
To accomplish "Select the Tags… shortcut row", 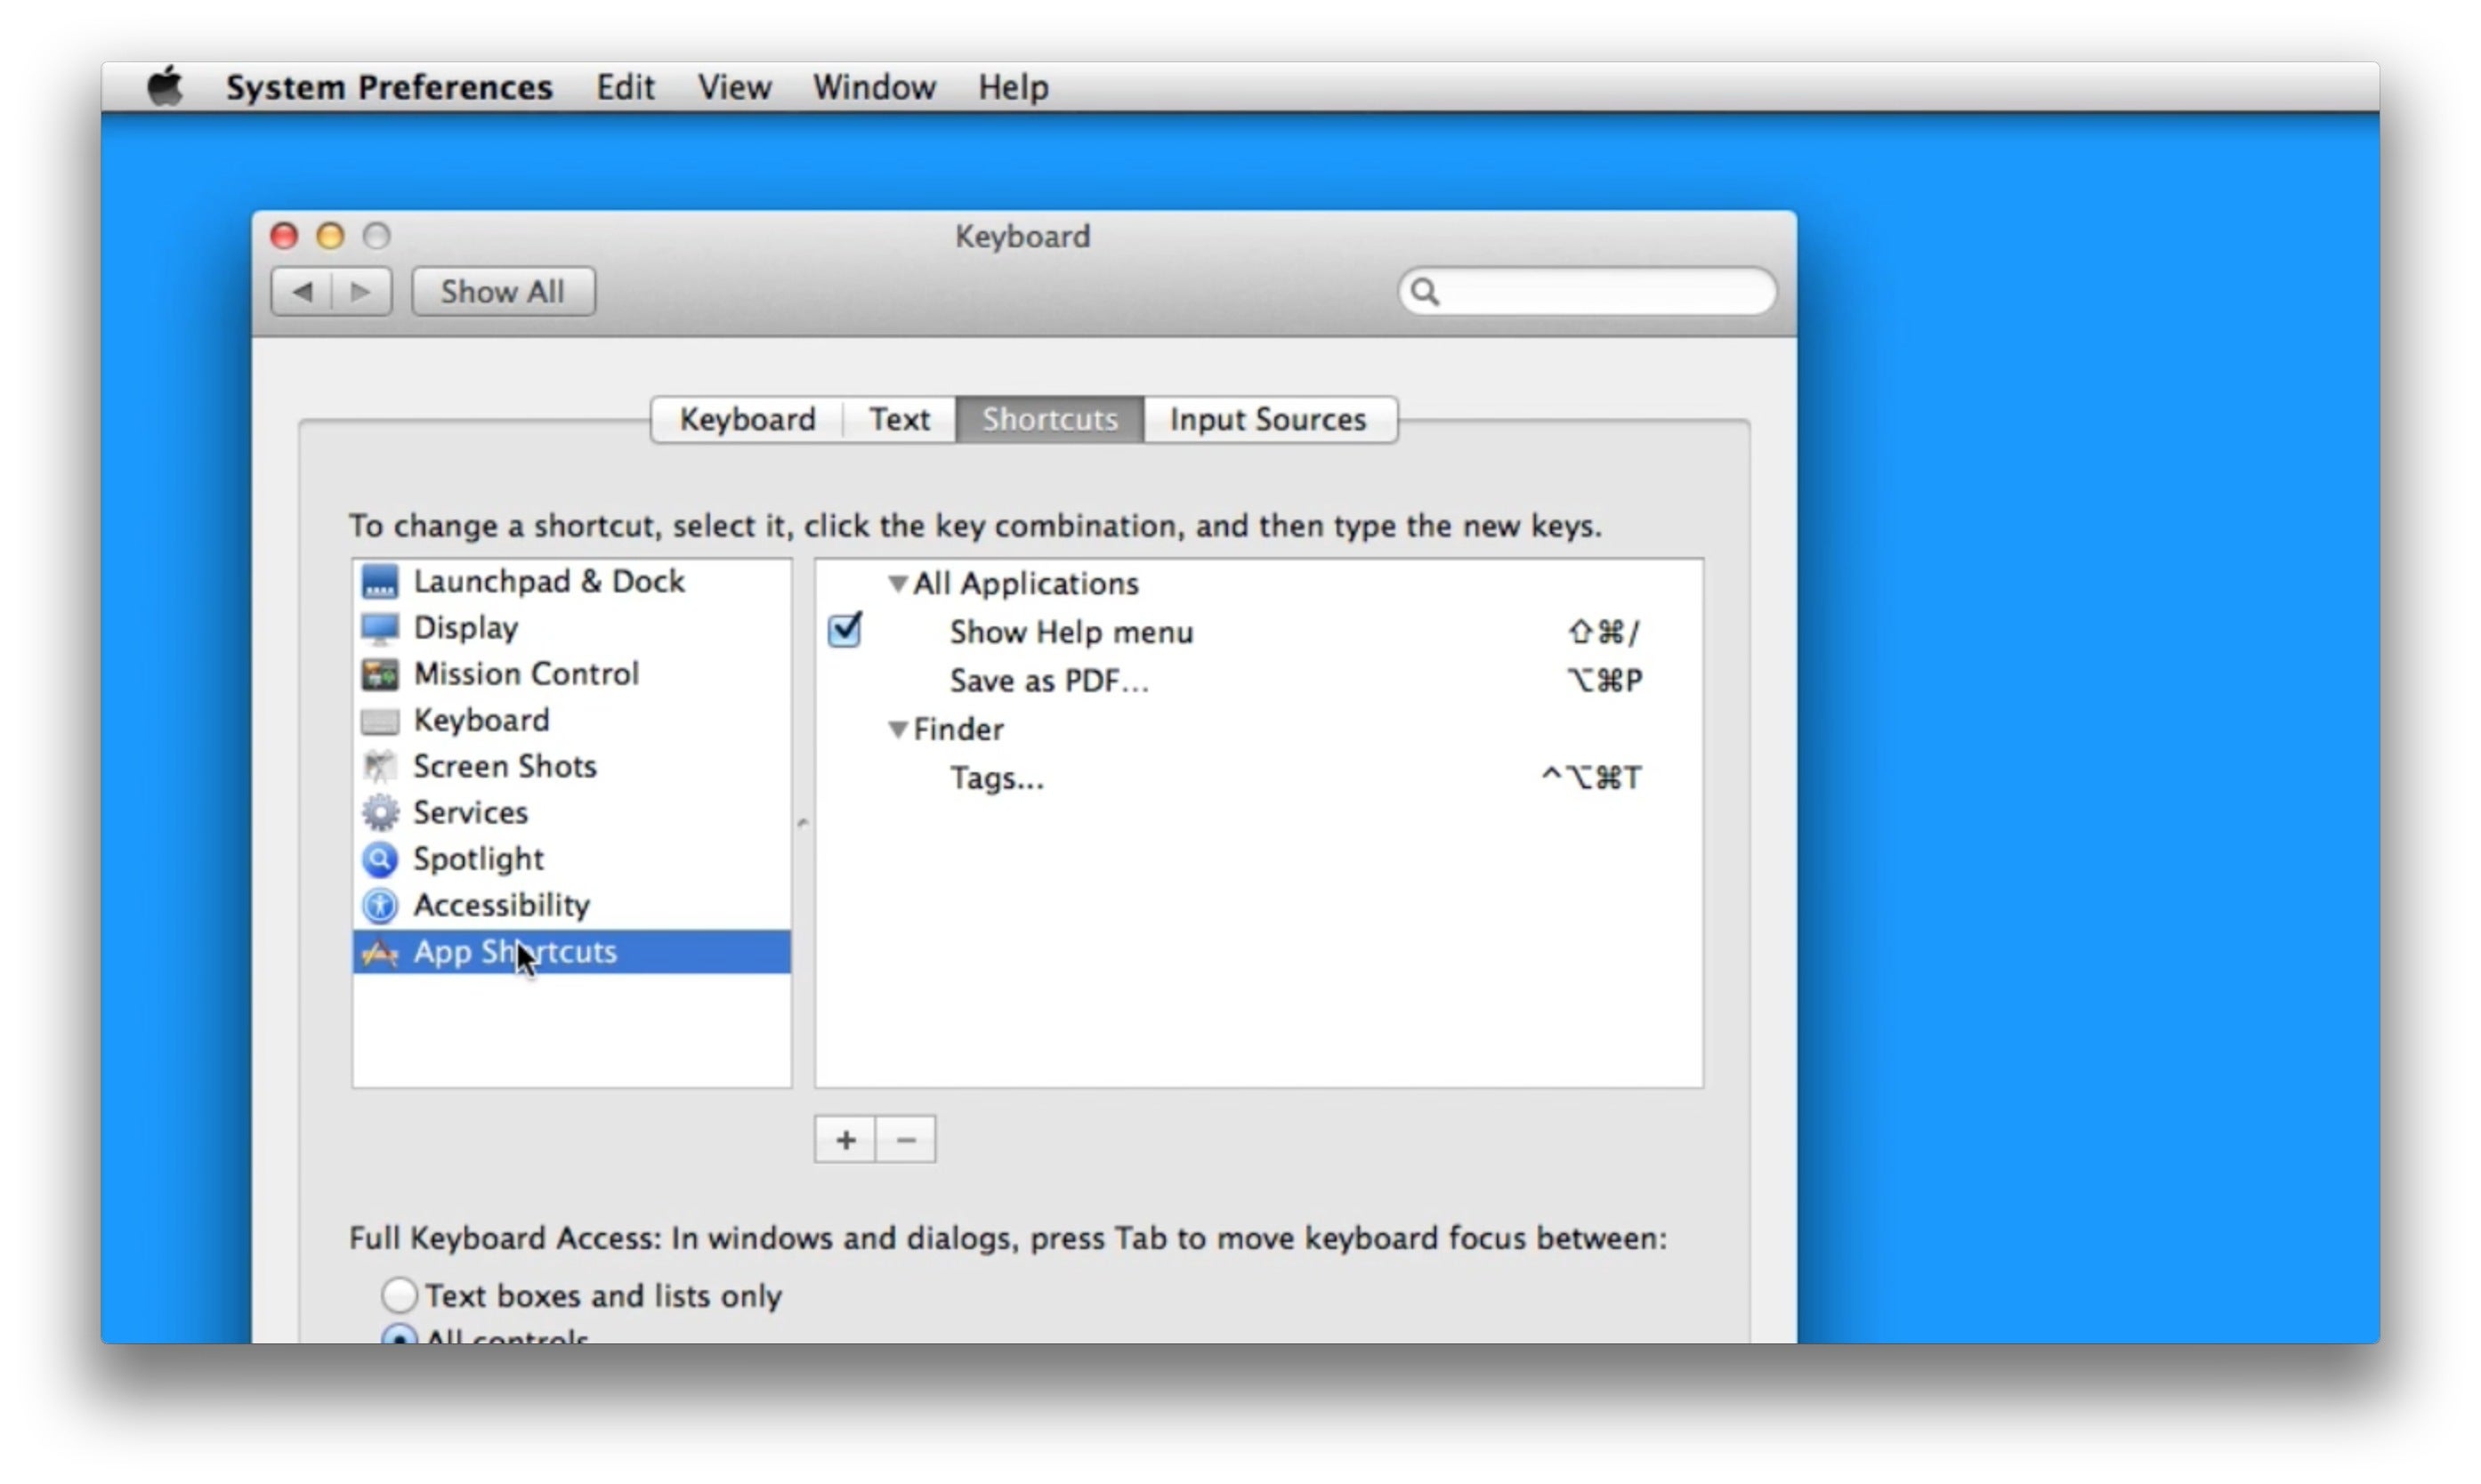I will tap(1258, 778).
